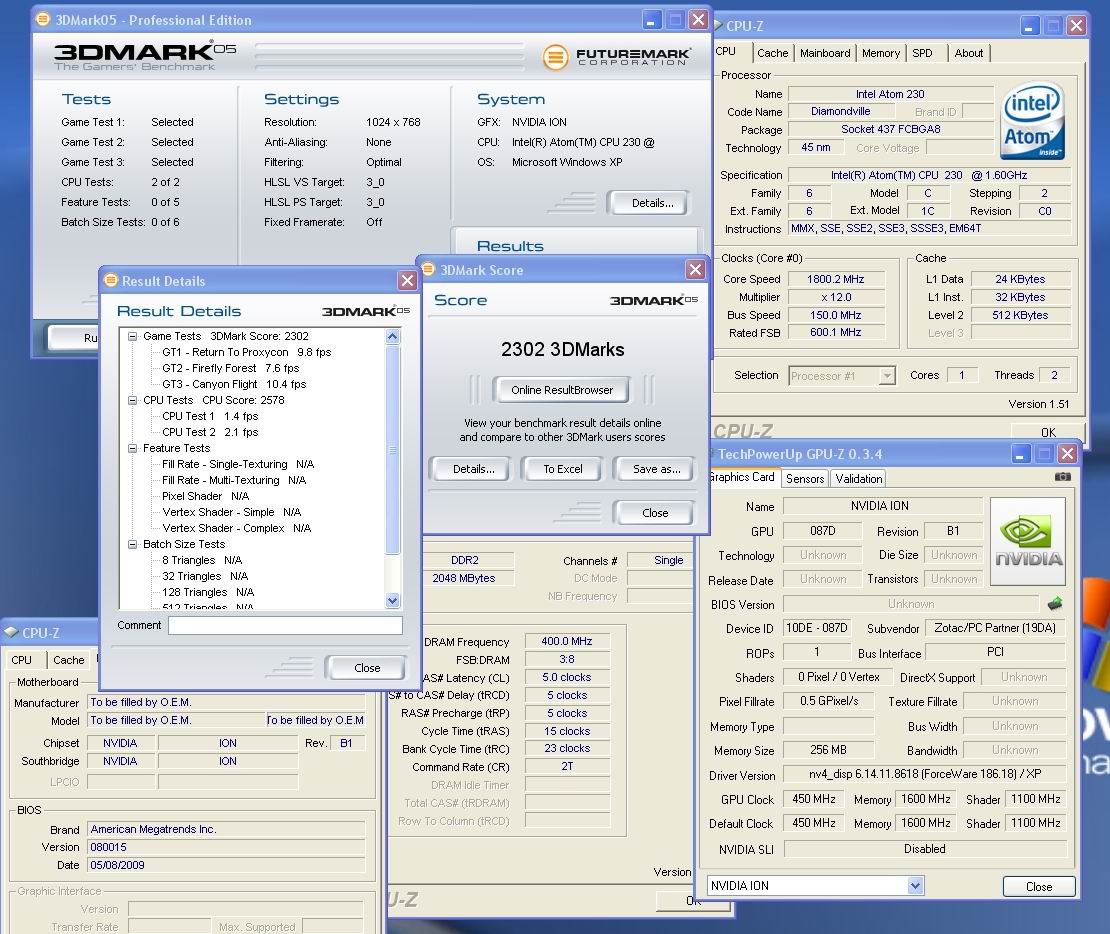The image size is (1110, 934).
Task: Click the Comment input field
Action: [x=285, y=625]
